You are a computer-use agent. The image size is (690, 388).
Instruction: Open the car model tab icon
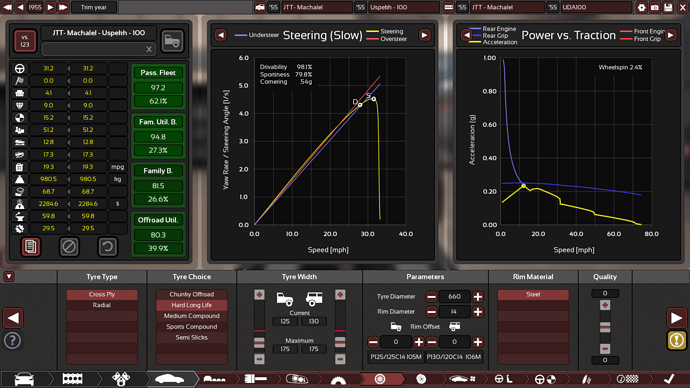point(25,379)
